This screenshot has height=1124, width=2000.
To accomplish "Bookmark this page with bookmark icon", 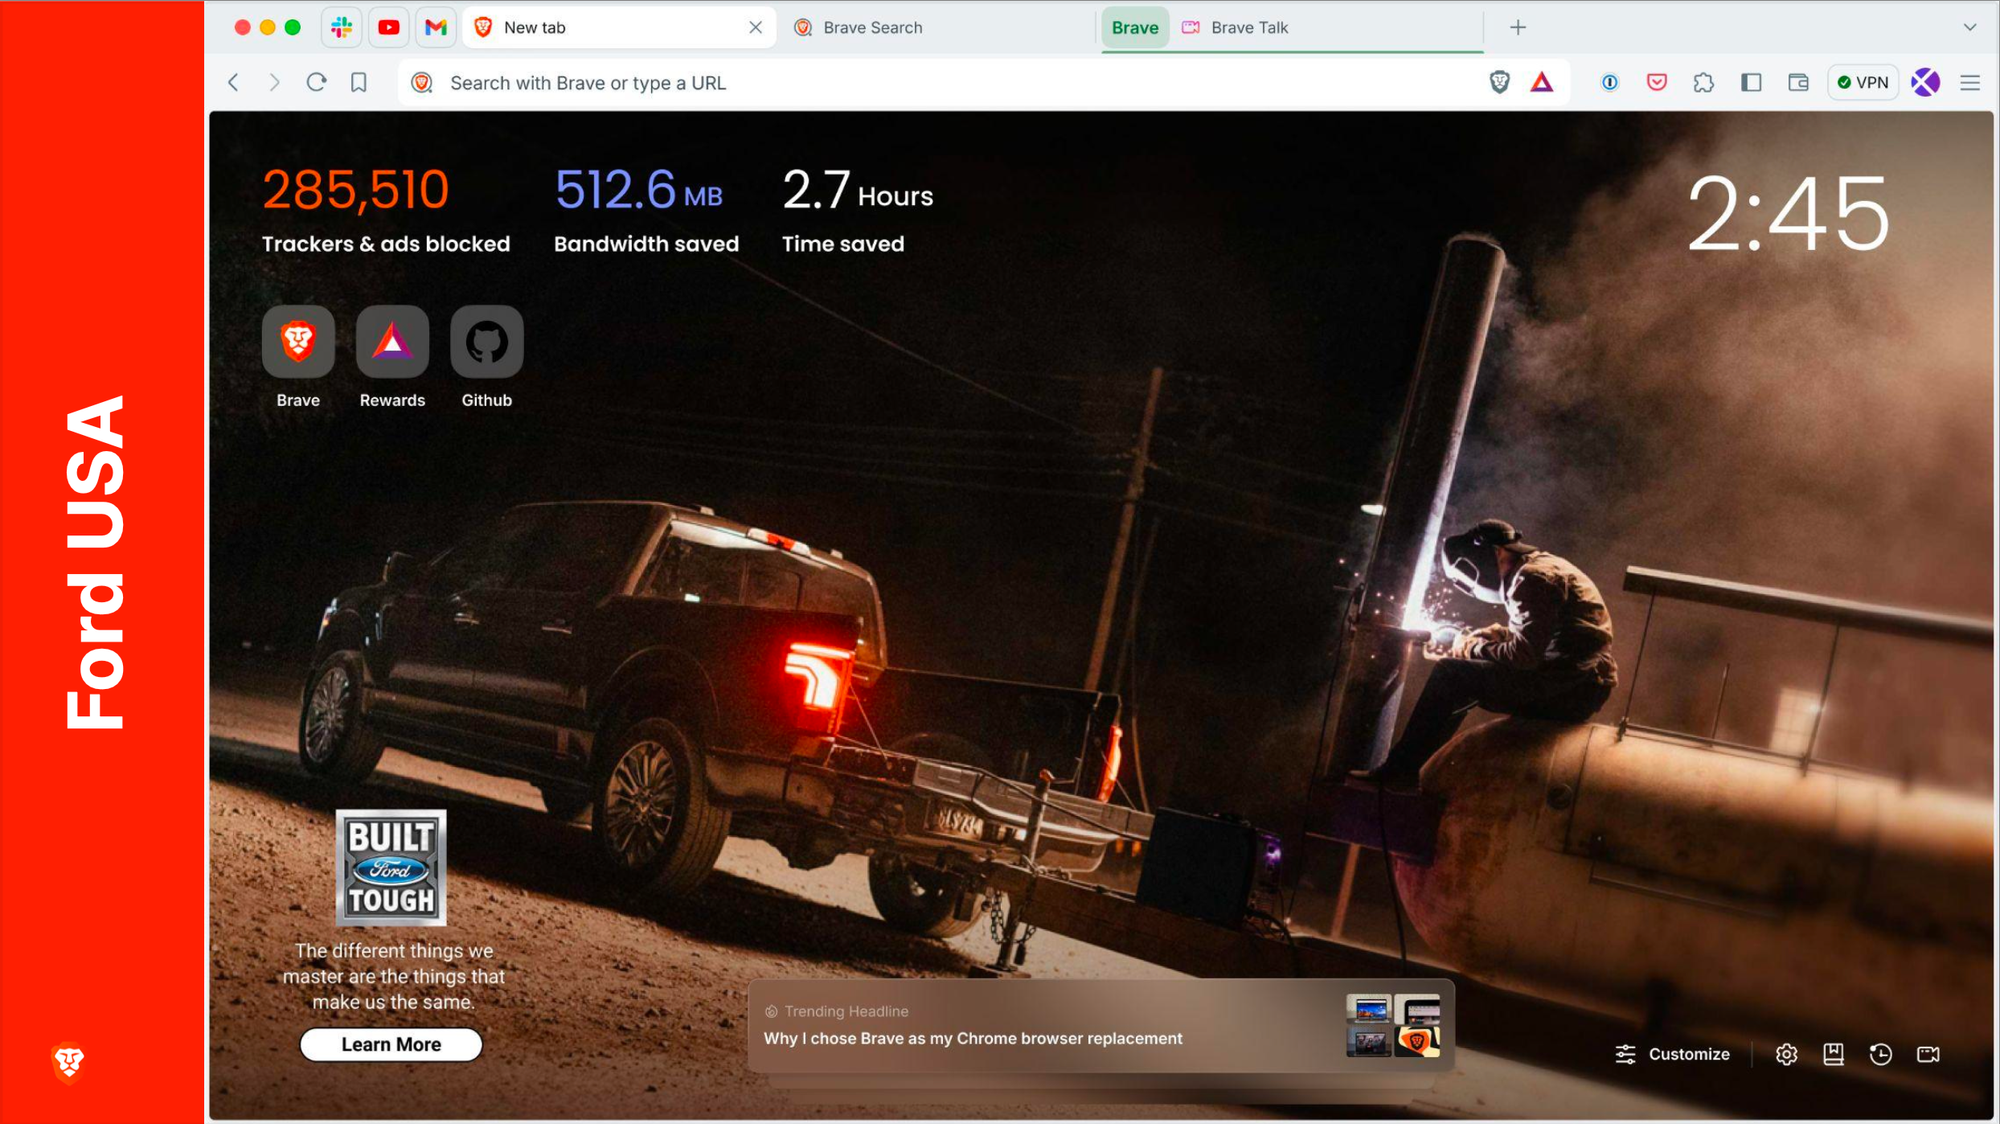I will (x=359, y=83).
